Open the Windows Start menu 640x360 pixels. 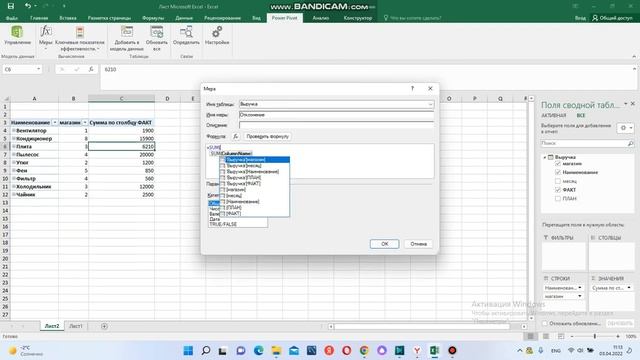(188, 351)
